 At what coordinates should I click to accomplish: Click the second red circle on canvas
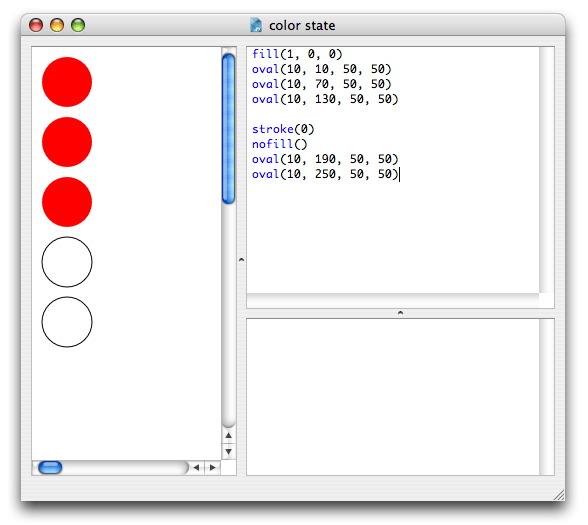(x=67, y=142)
